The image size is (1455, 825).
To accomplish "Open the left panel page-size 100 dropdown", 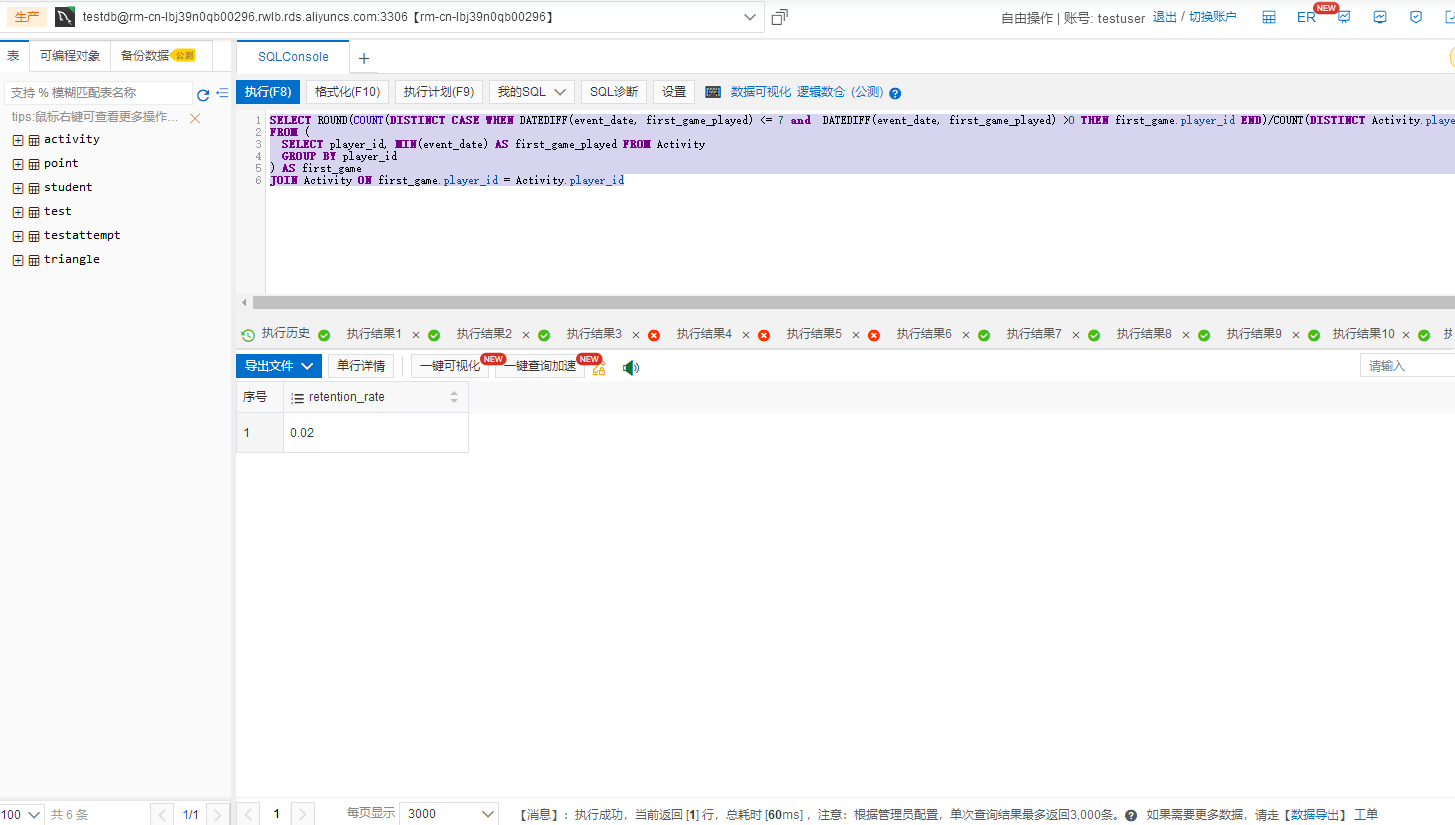I will point(22,814).
